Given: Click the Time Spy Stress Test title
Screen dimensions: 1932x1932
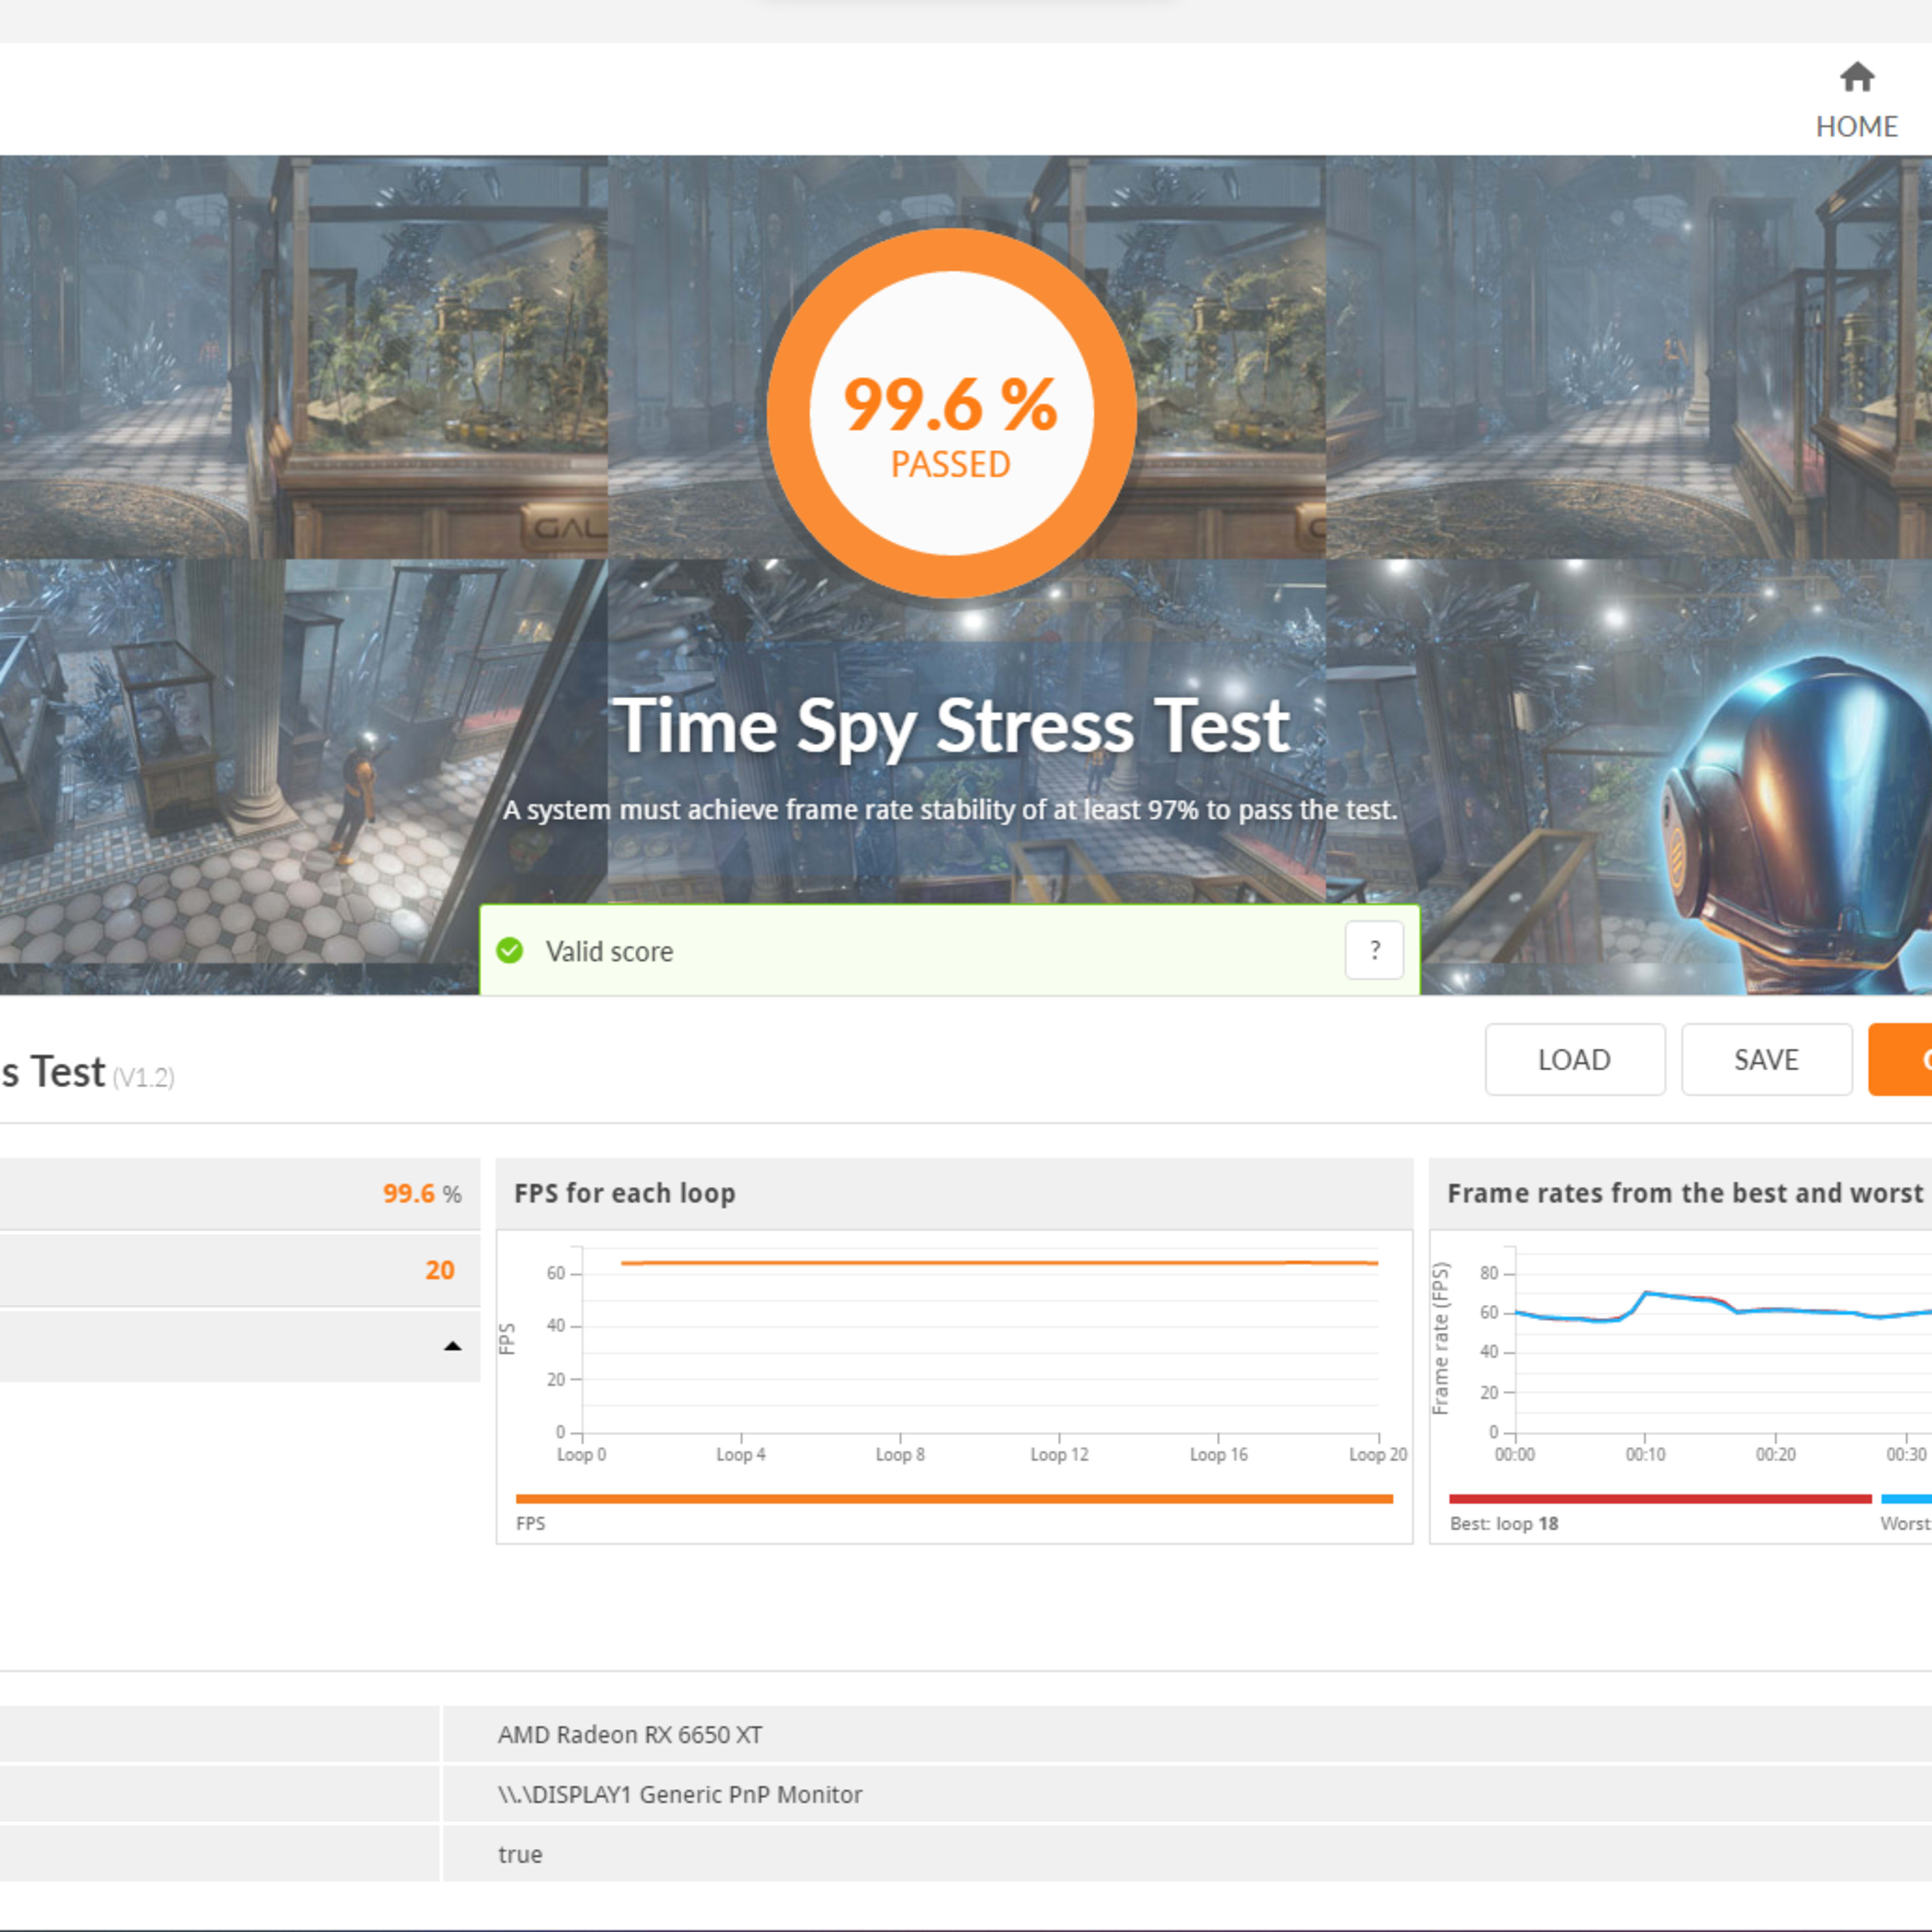Looking at the screenshot, I should click(x=951, y=726).
